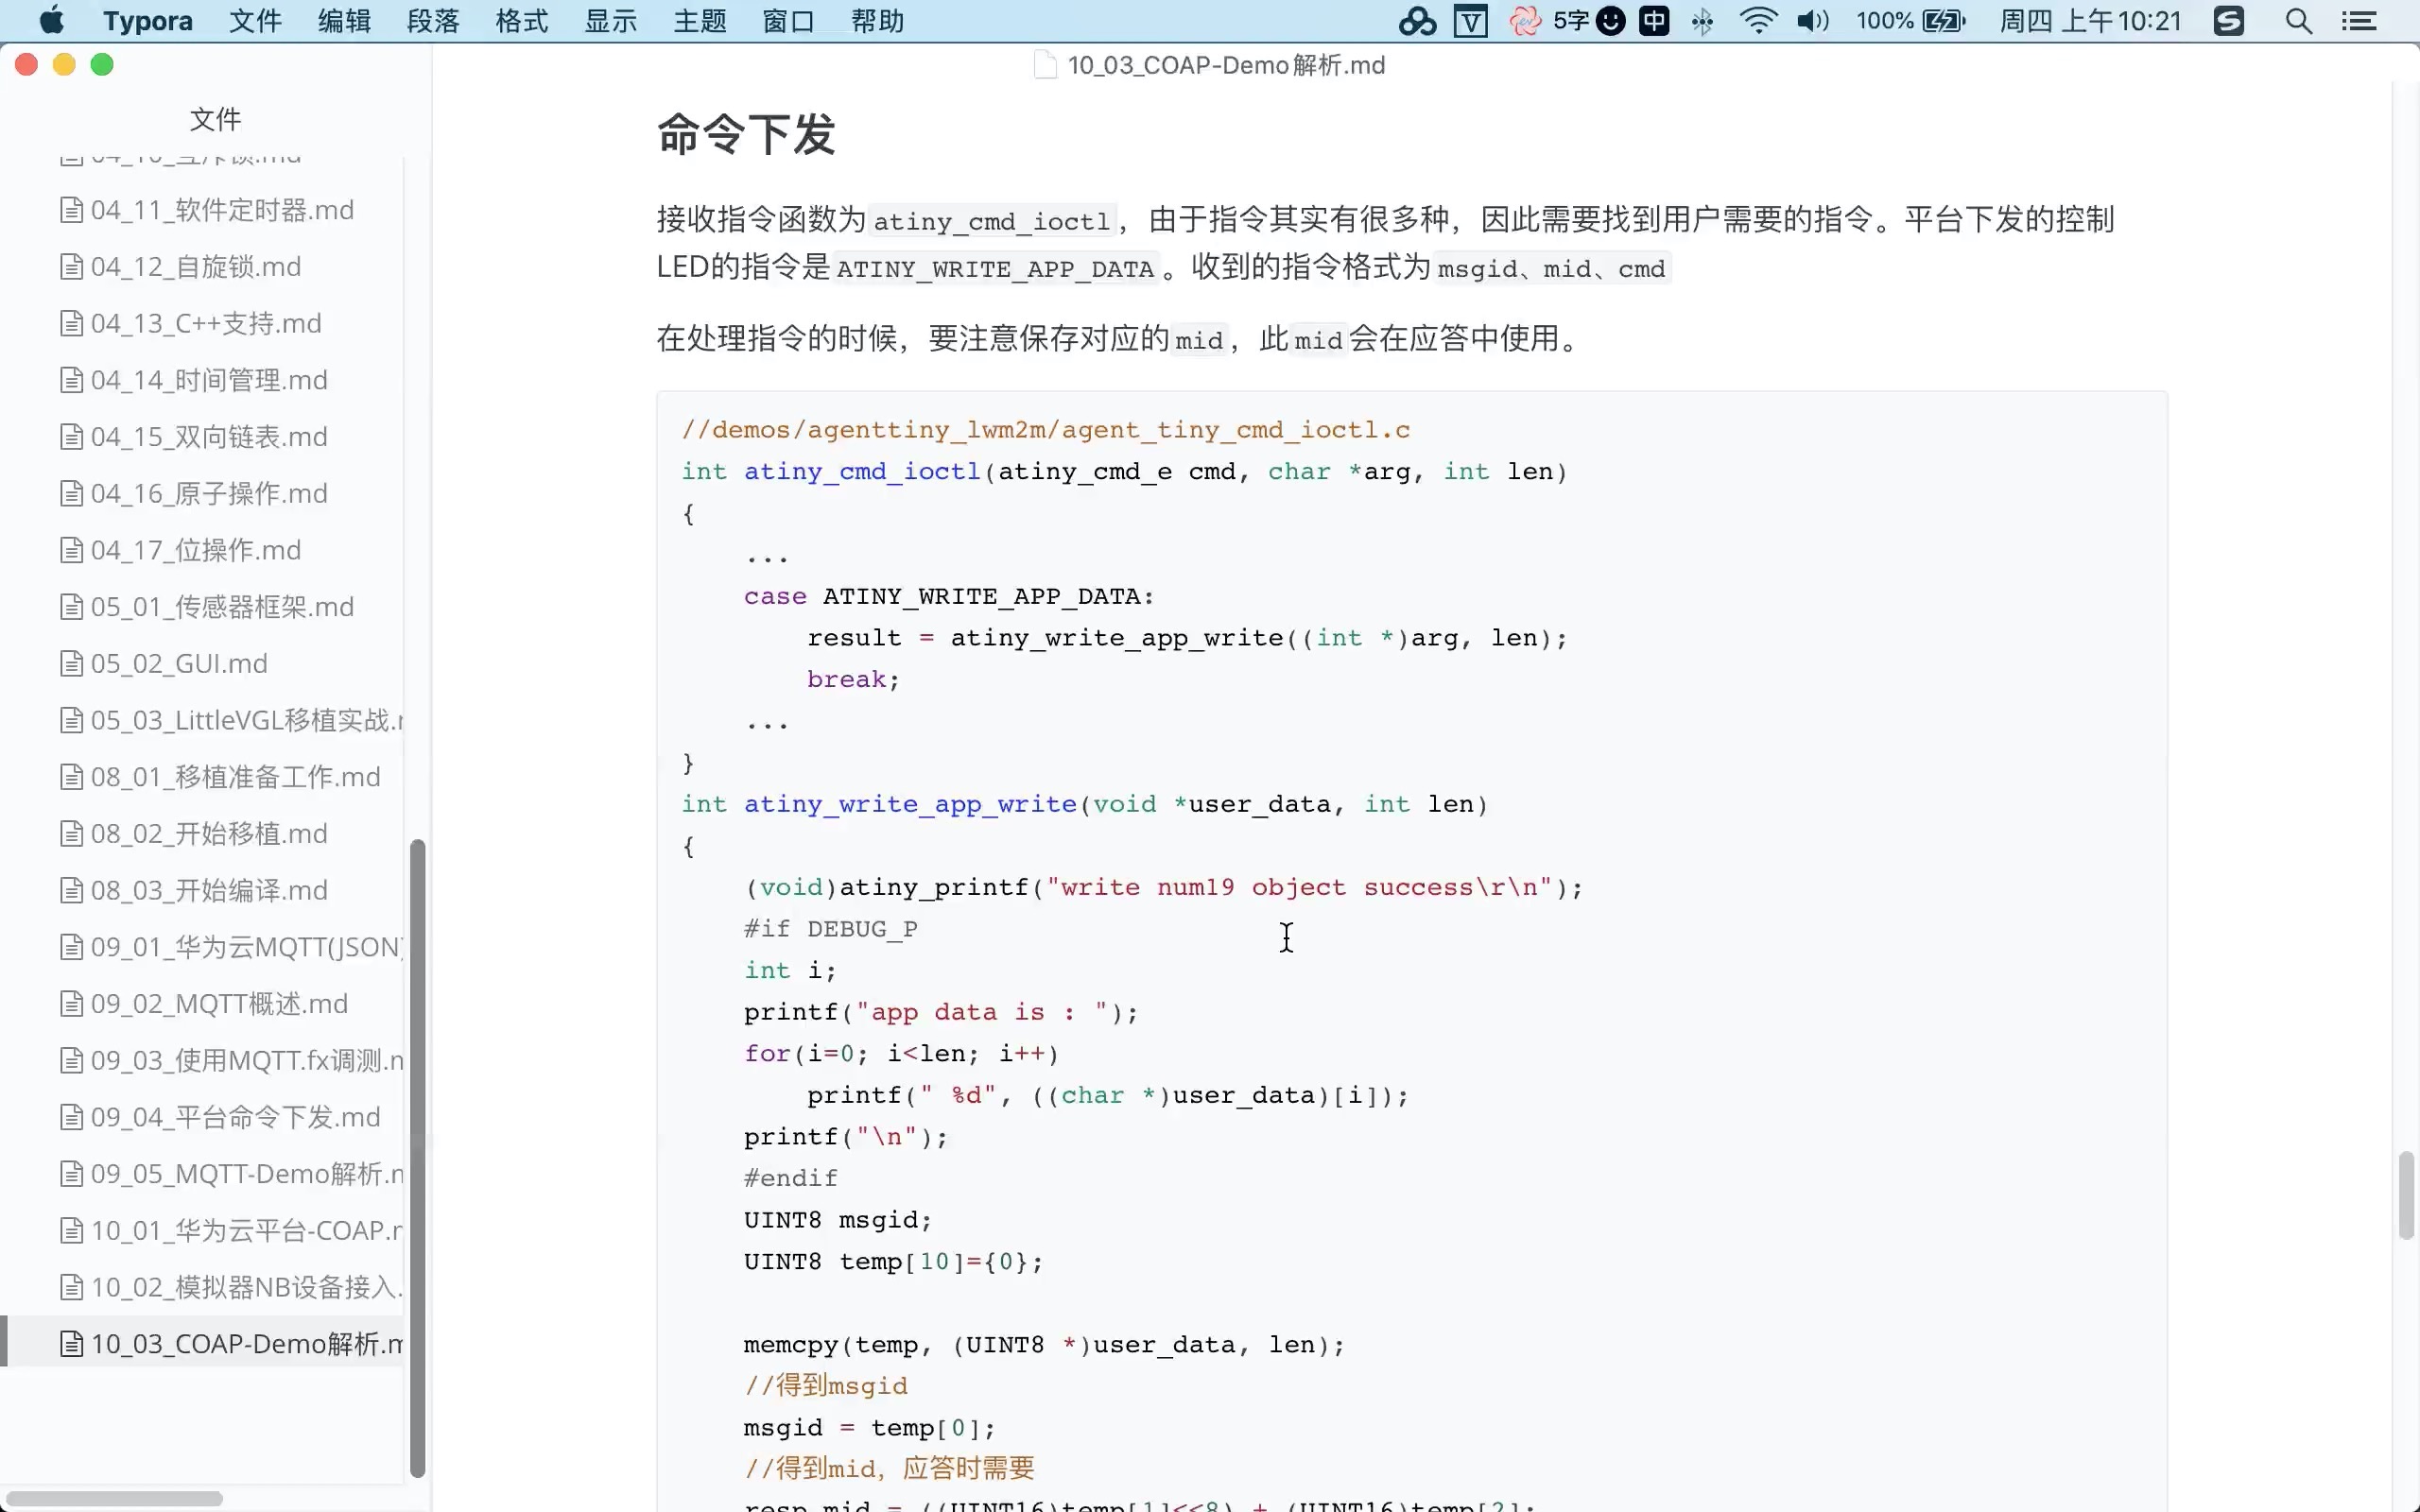Open the 编辑 menu
The width and height of the screenshot is (2420, 1512).
click(x=344, y=21)
